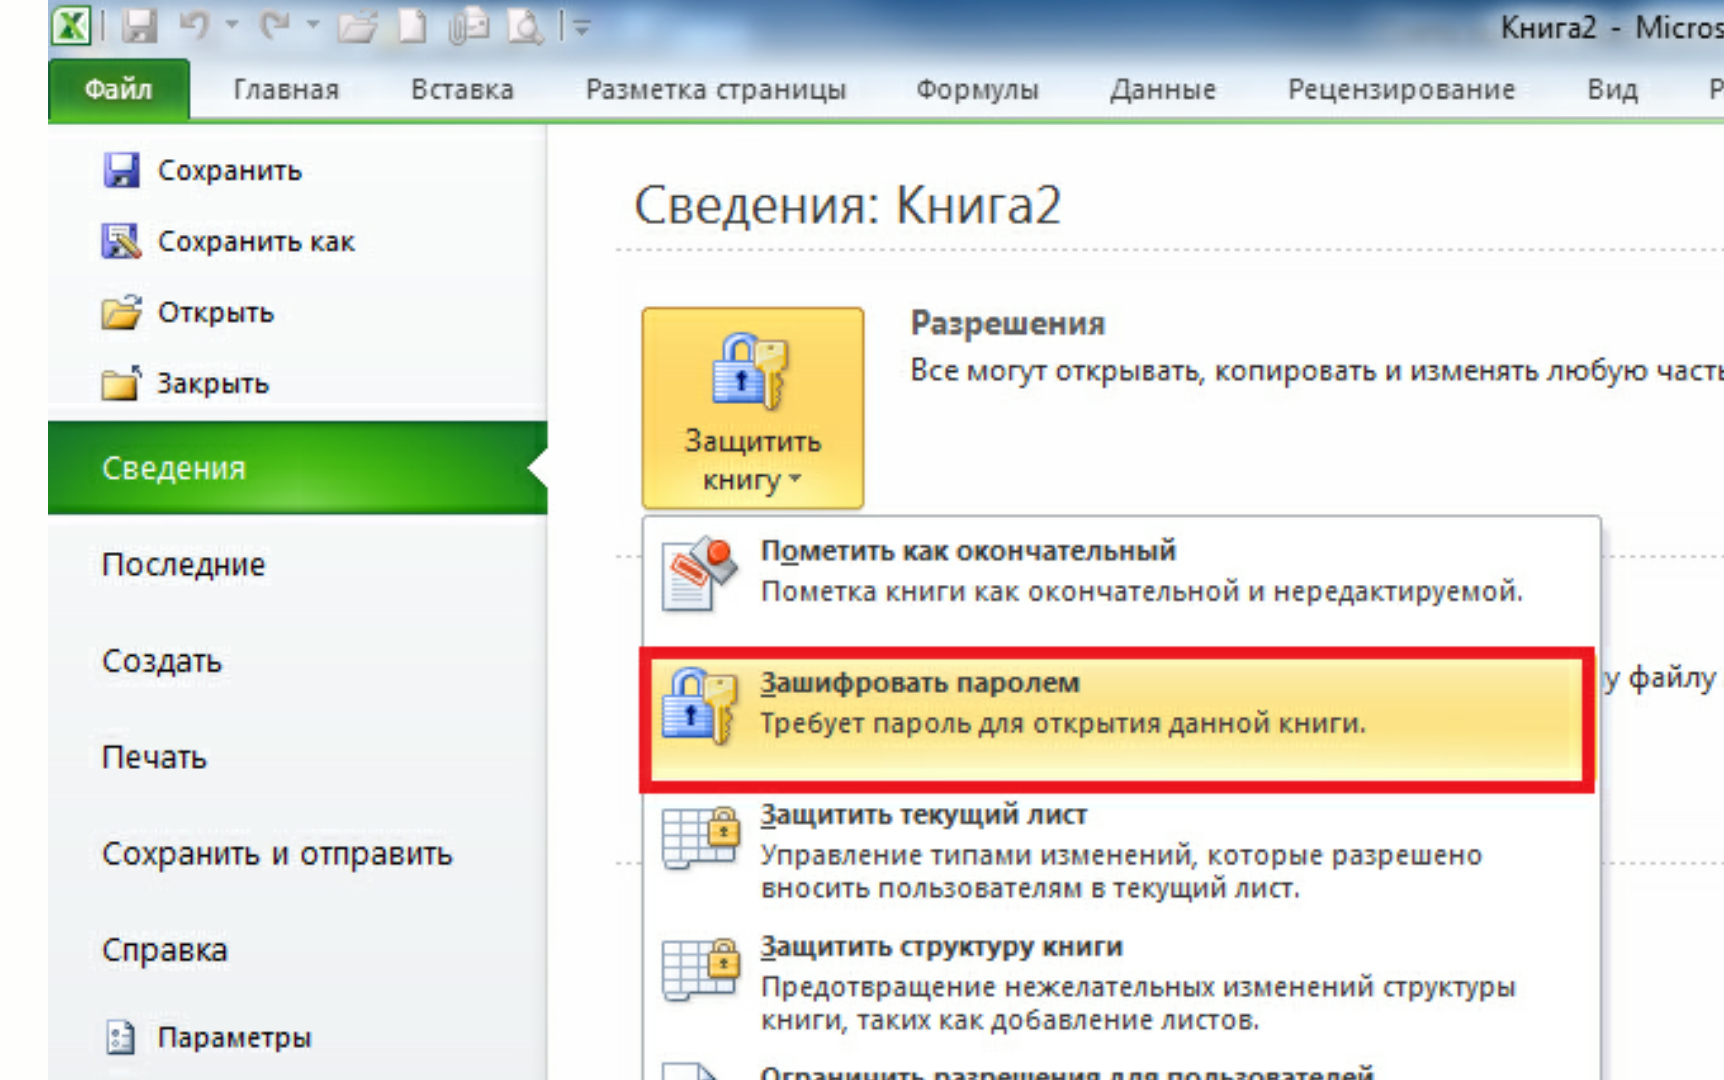Switch to the Формулы ribbon tab
This screenshot has width=1724, height=1080.
977,90
